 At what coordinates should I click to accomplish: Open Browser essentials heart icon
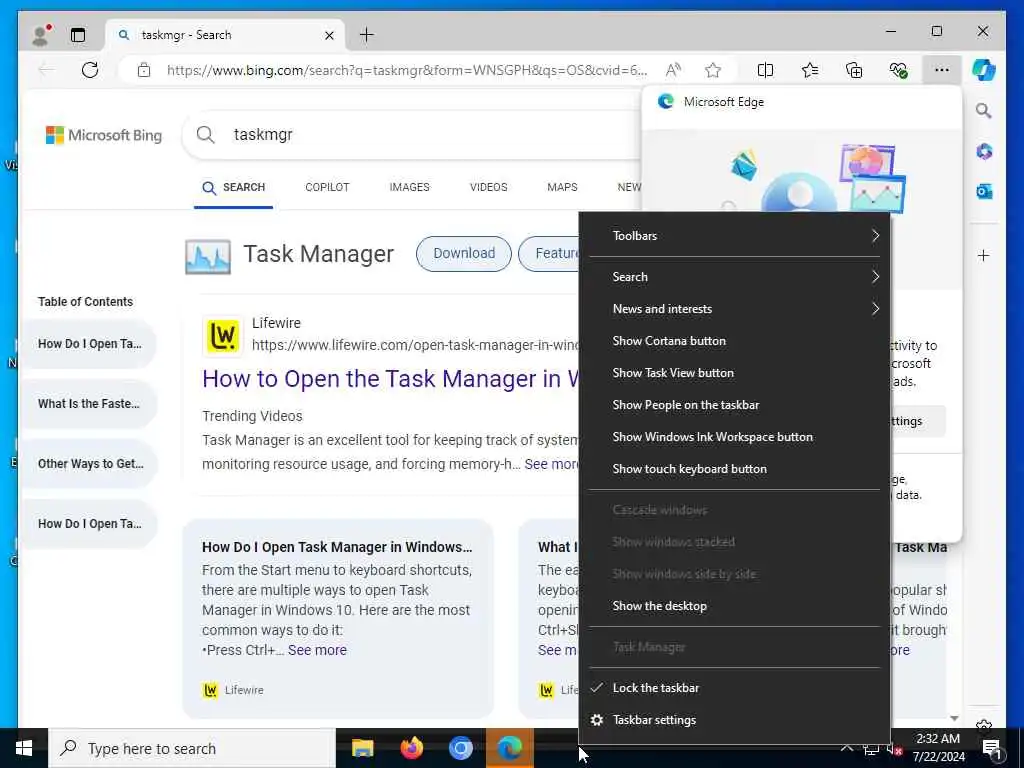[899, 70]
